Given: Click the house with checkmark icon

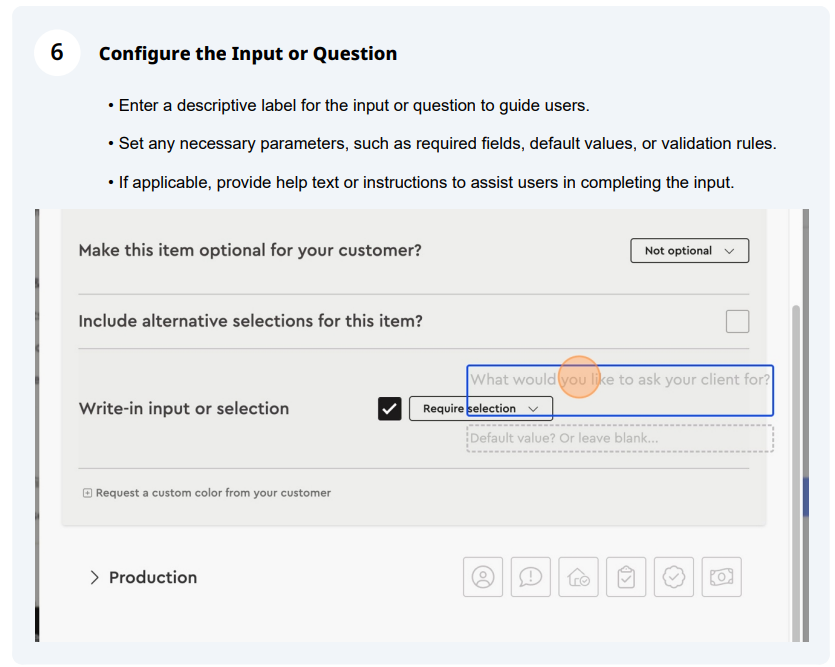Looking at the screenshot, I should (578, 577).
